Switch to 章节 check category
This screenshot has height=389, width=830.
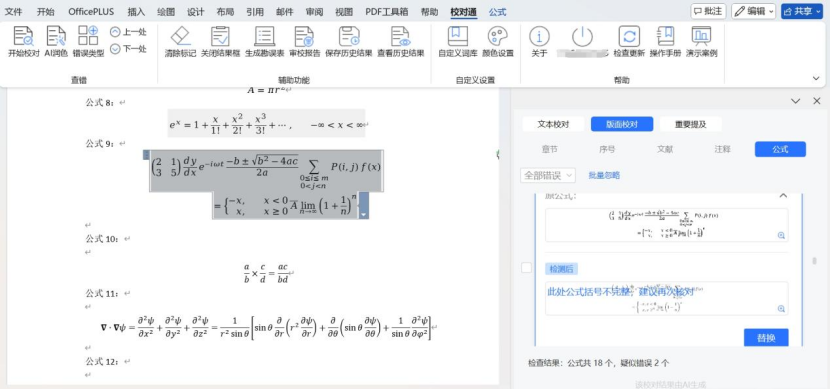pos(549,149)
